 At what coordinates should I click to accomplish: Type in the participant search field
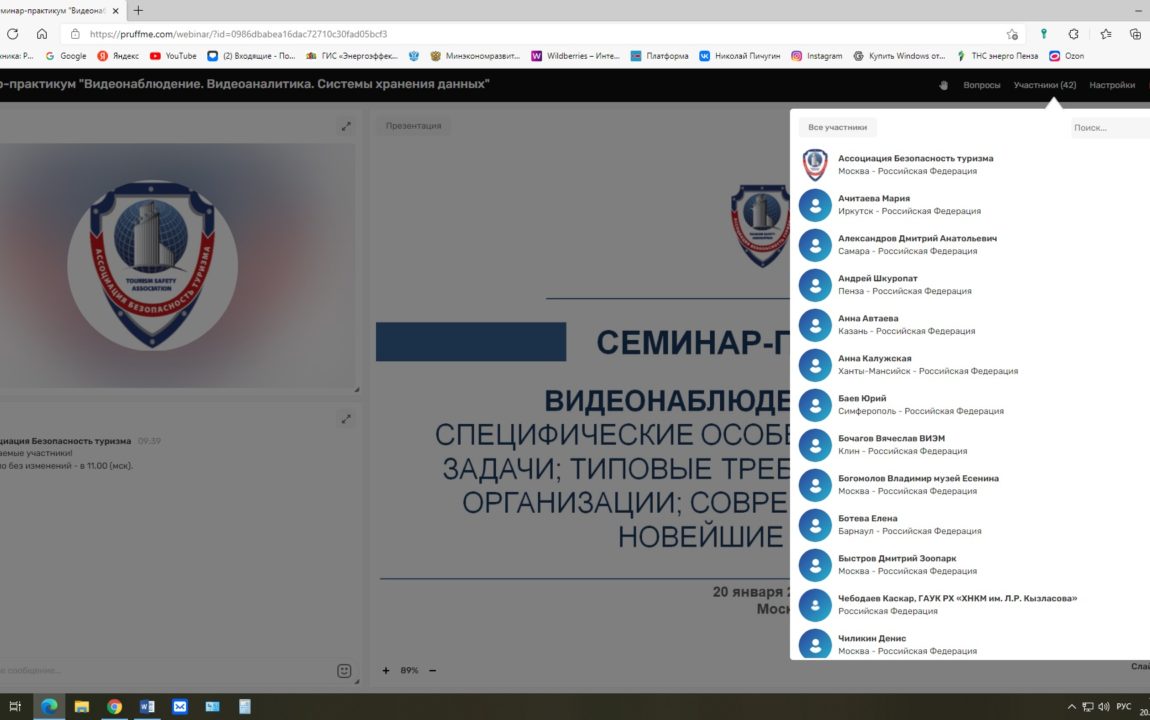1110,128
